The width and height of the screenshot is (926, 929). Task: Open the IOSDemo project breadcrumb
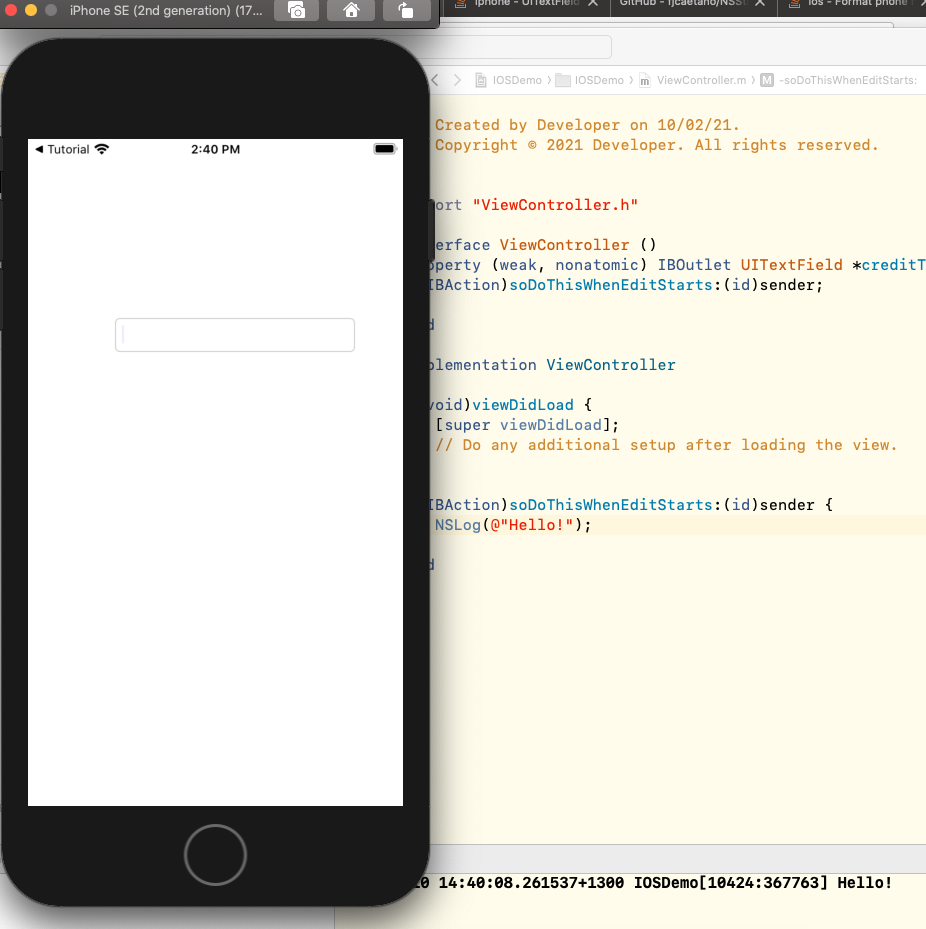pyautogui.click(x=509, y=80)
